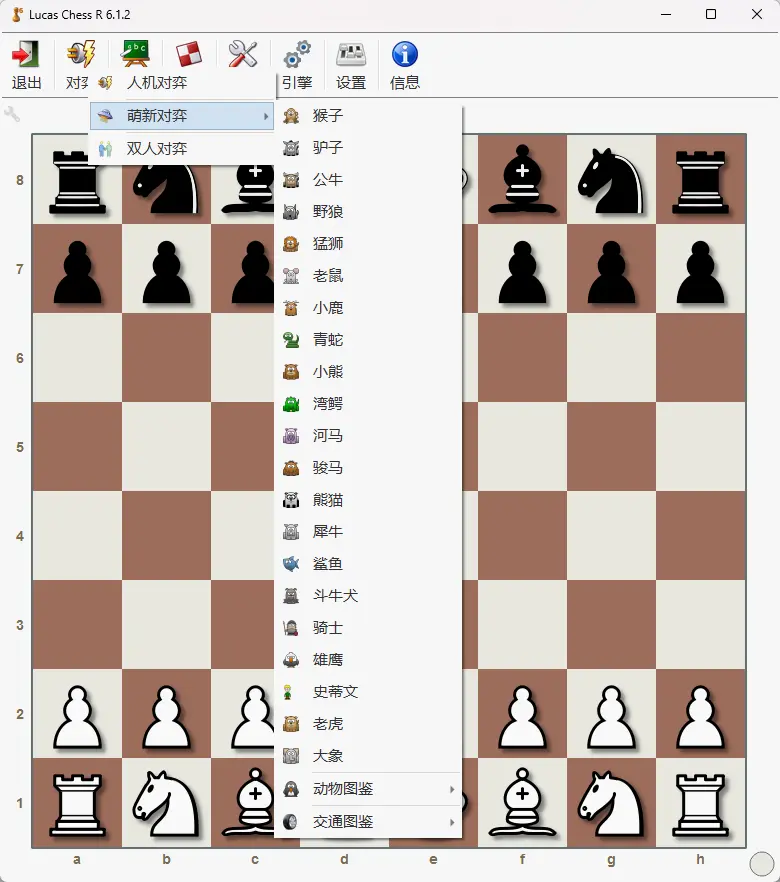Click the 信息 label in toolbar
The width and height of the screenshot is (780, 882).
tap(405, 83)
